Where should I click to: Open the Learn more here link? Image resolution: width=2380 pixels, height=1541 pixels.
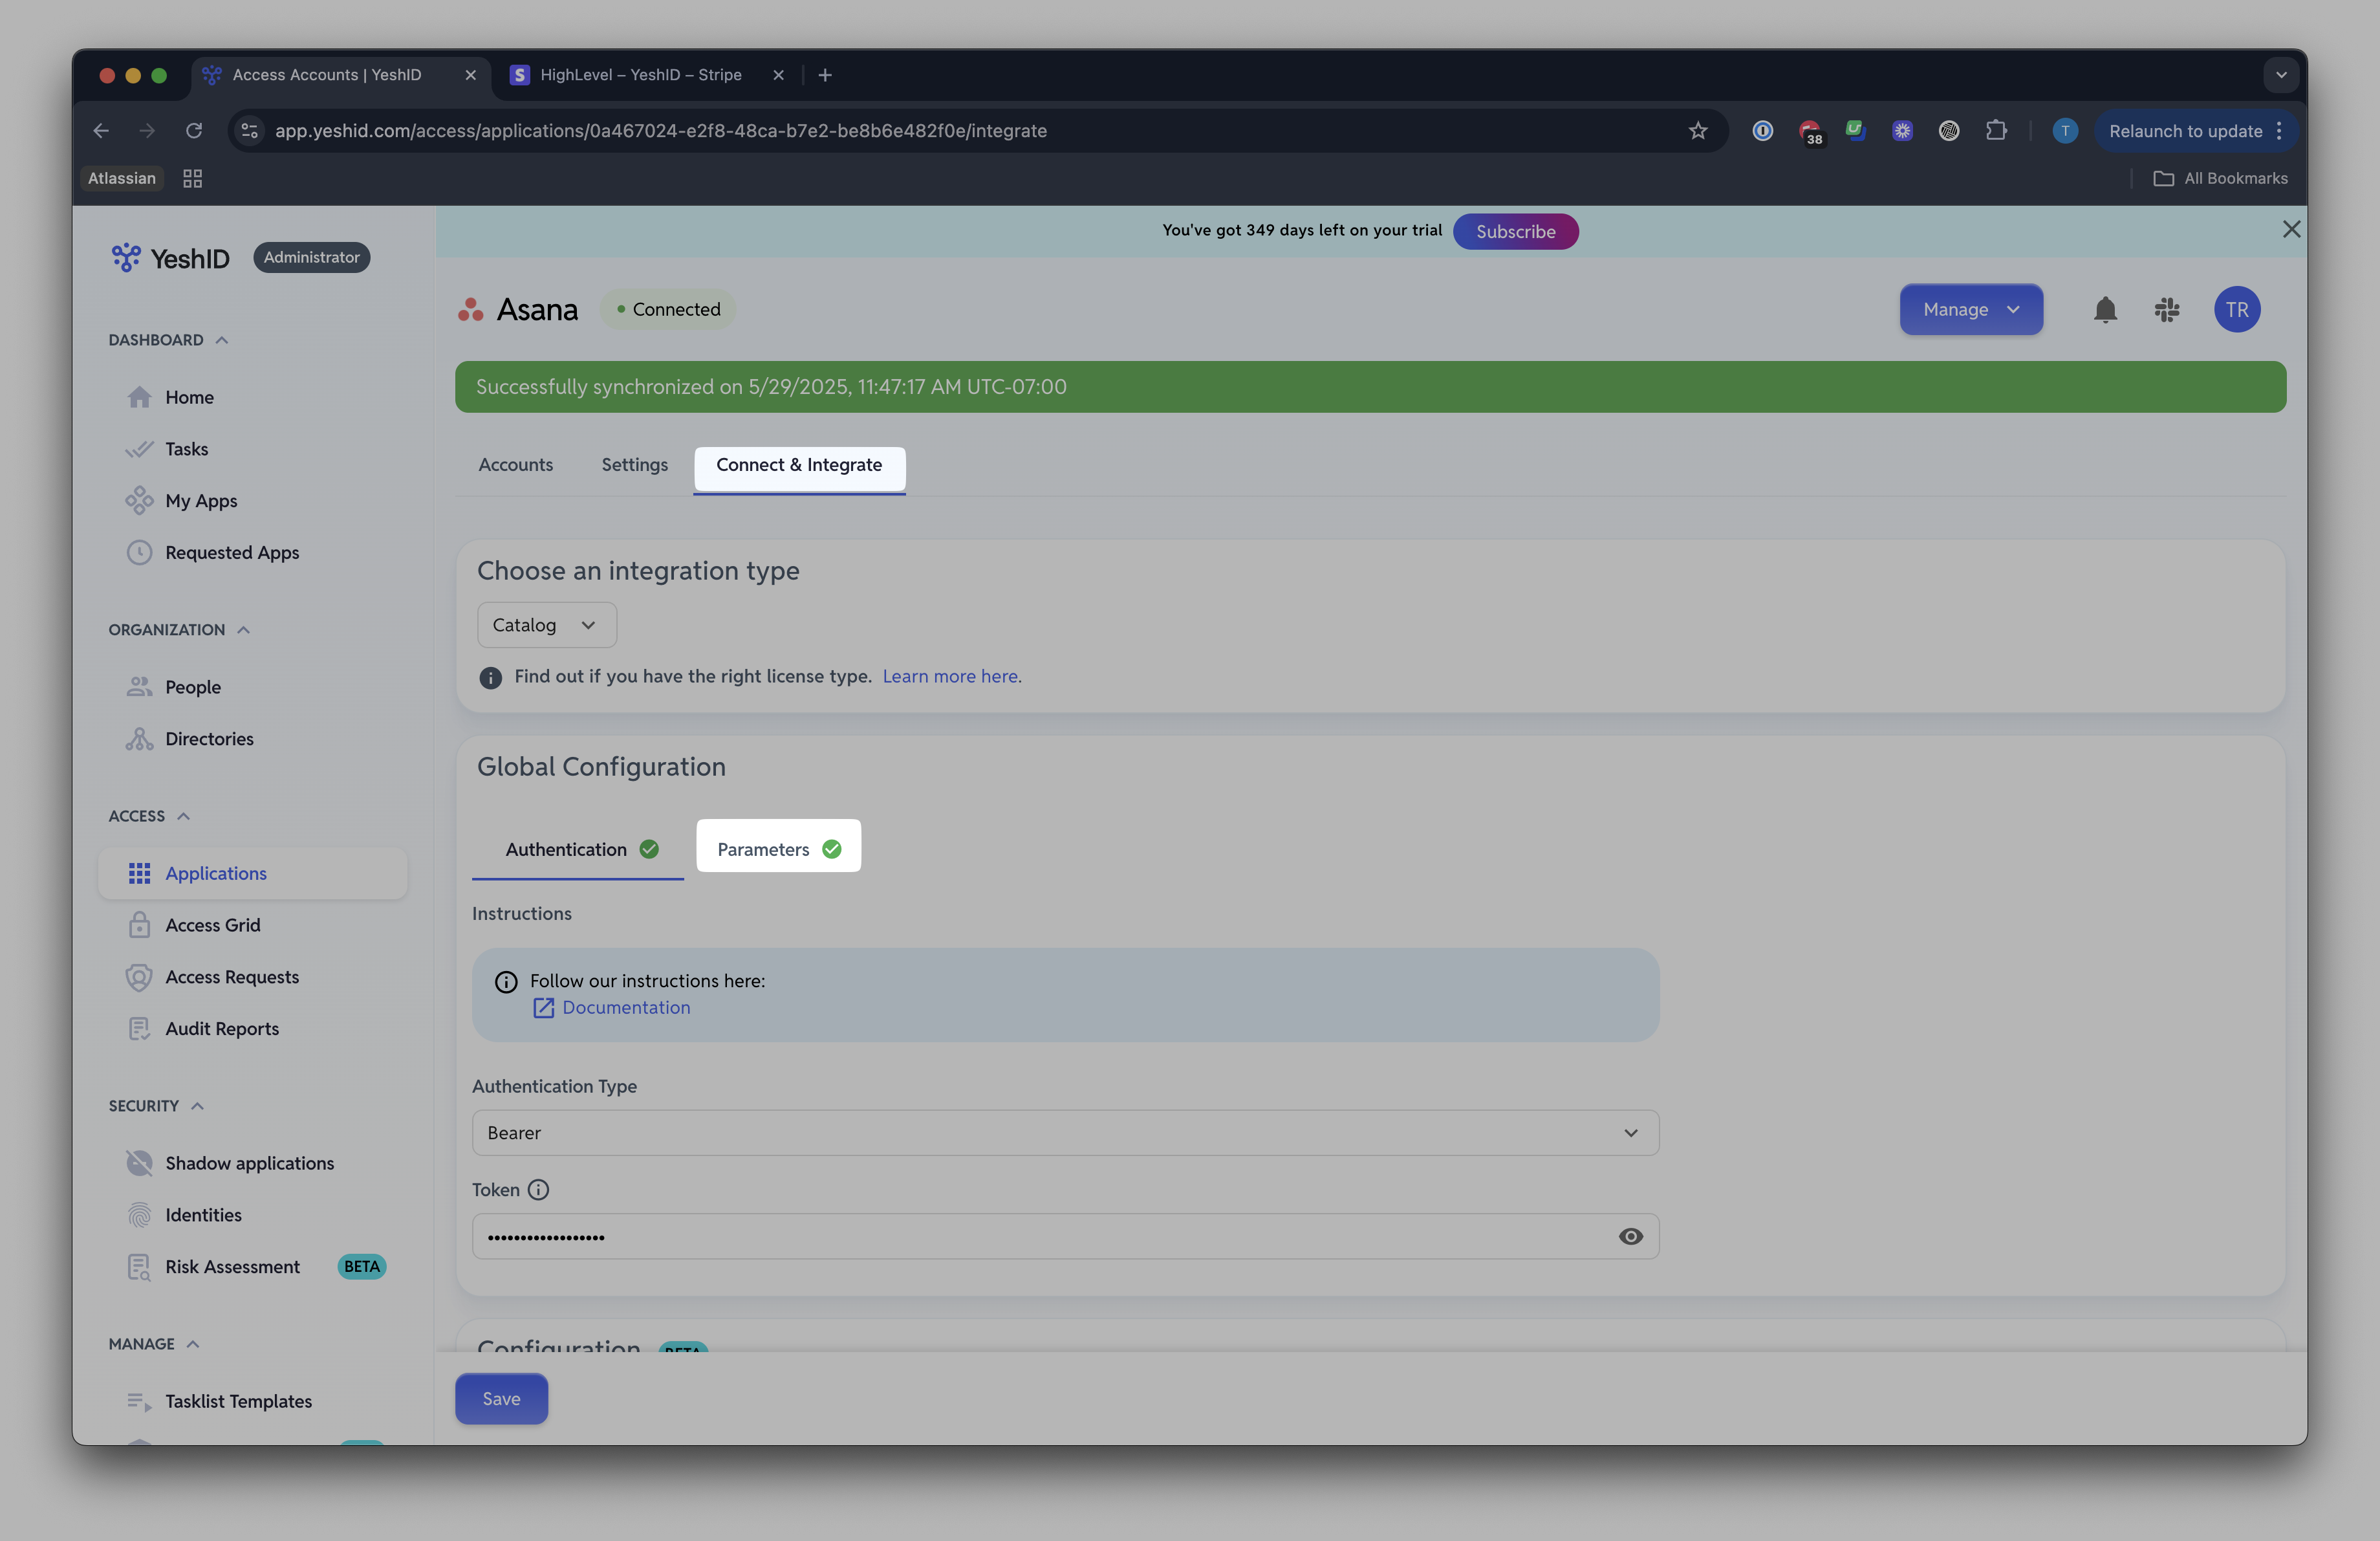(x=952, y=676)
